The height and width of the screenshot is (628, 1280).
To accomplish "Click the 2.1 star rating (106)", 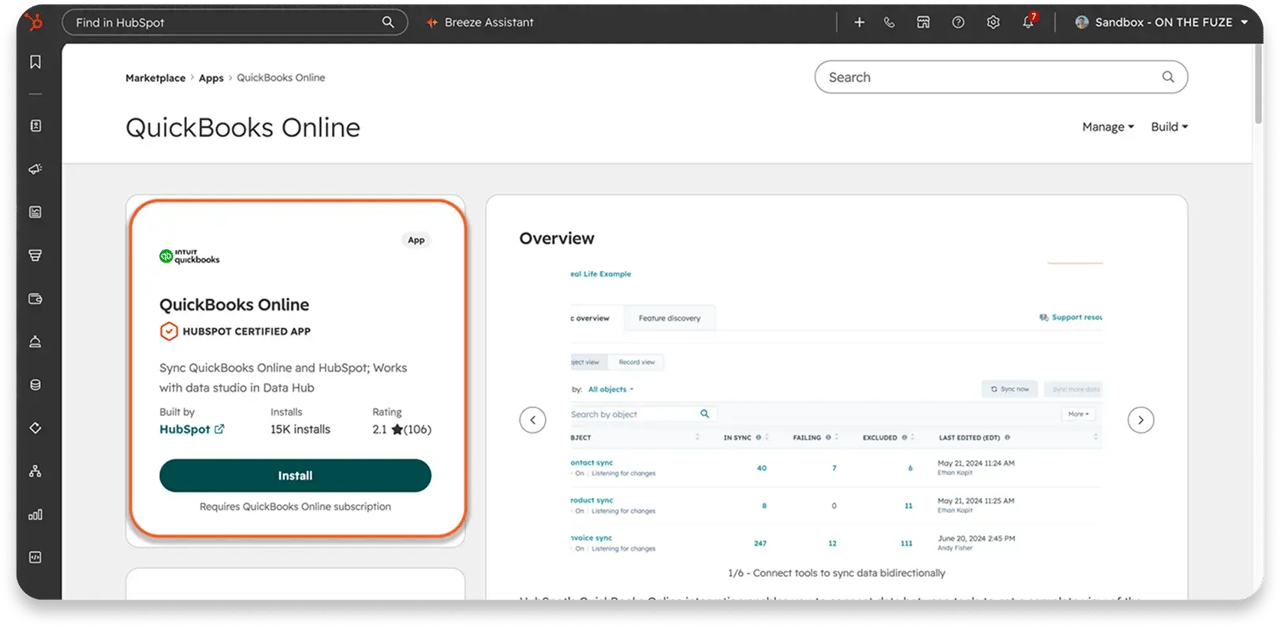I will point(402,429).
